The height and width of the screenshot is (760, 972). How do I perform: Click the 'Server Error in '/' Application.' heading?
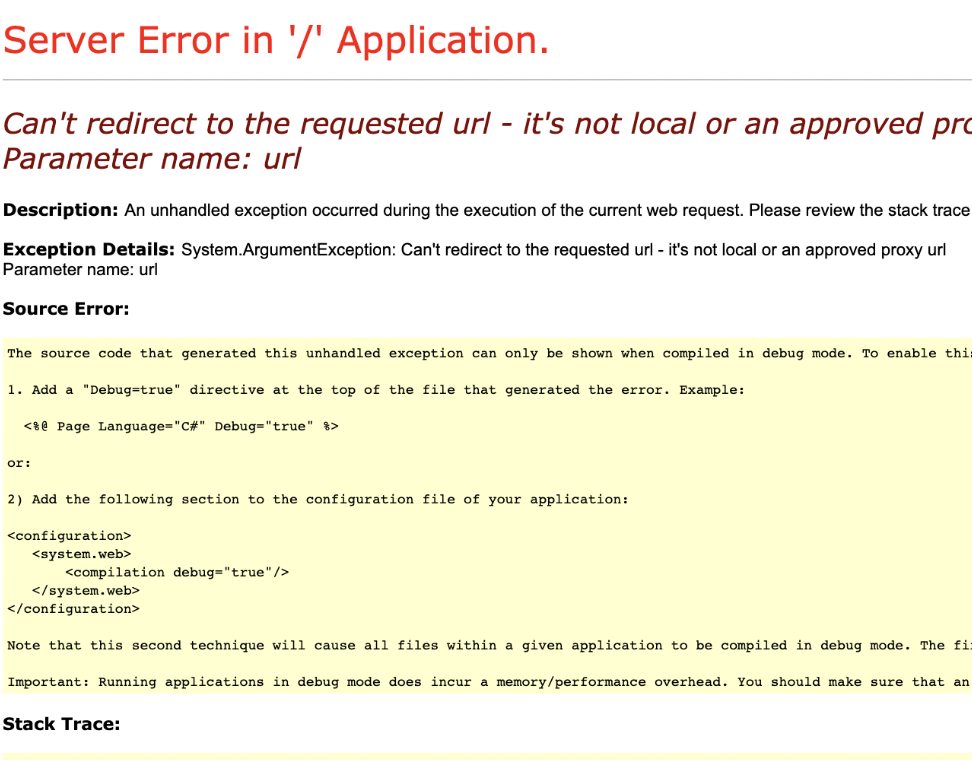point(276,40)
